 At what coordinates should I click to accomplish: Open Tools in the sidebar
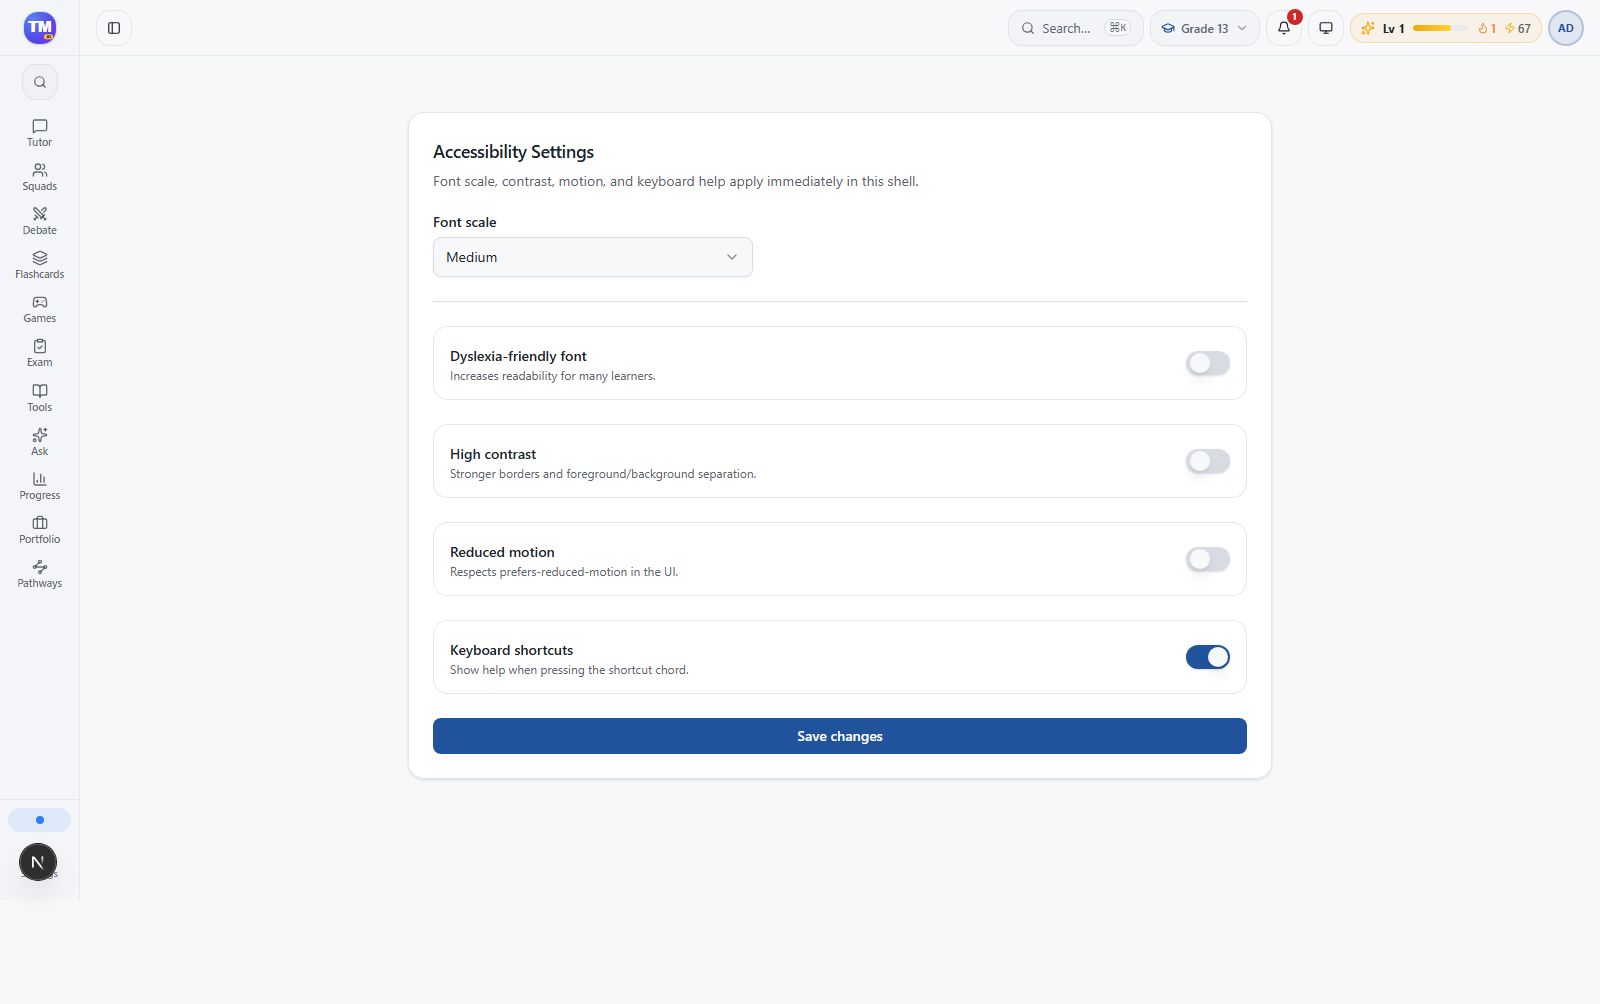tap(40, 398)
